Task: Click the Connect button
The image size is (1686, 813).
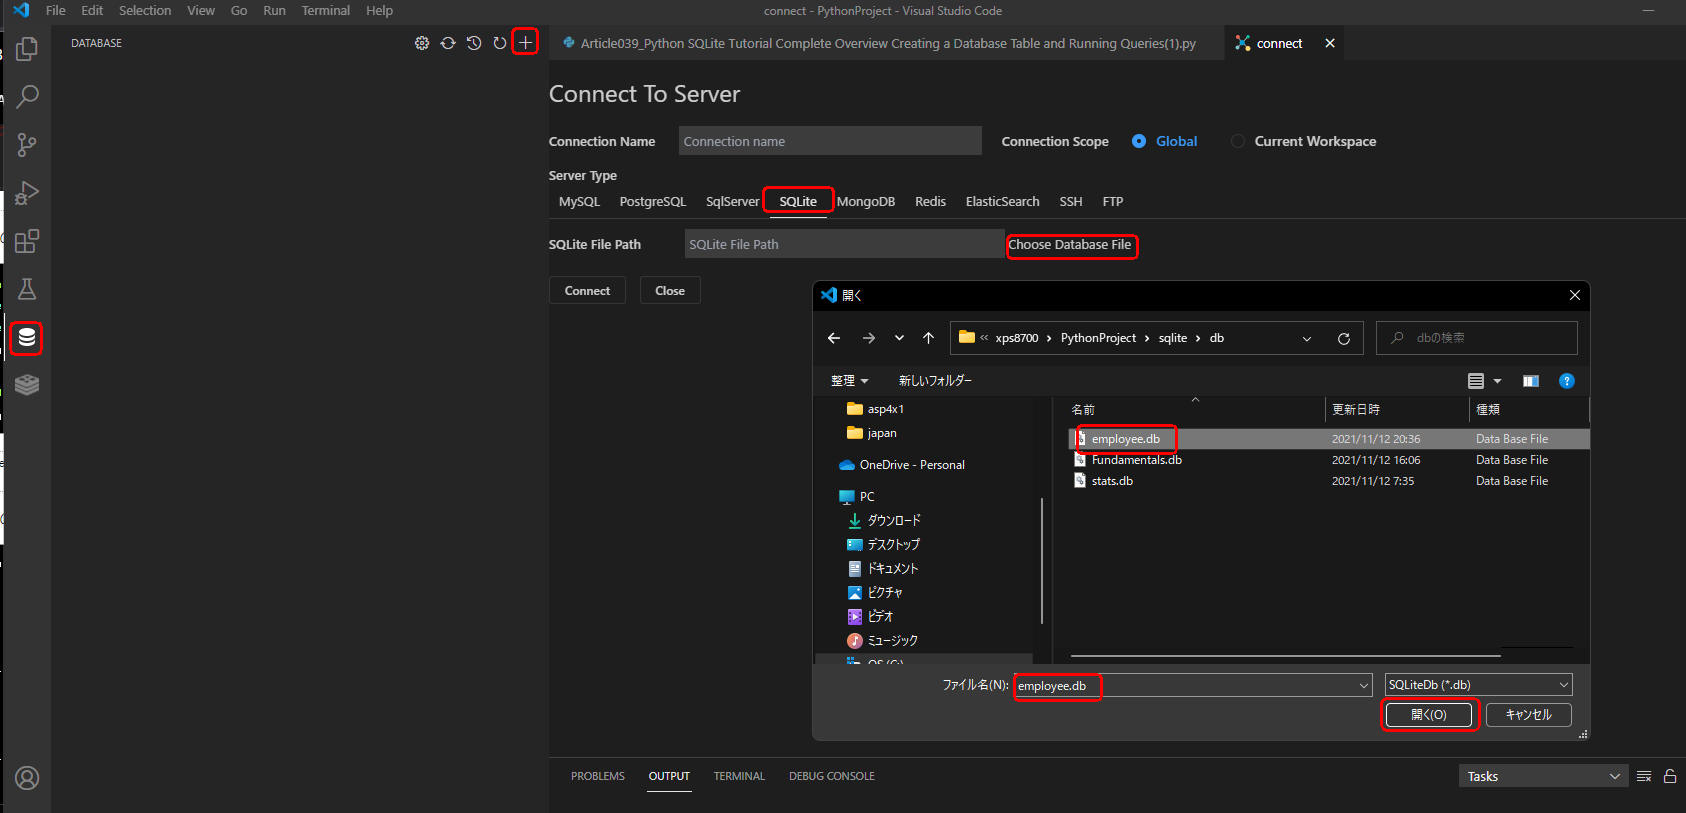Action: (587, 291)
